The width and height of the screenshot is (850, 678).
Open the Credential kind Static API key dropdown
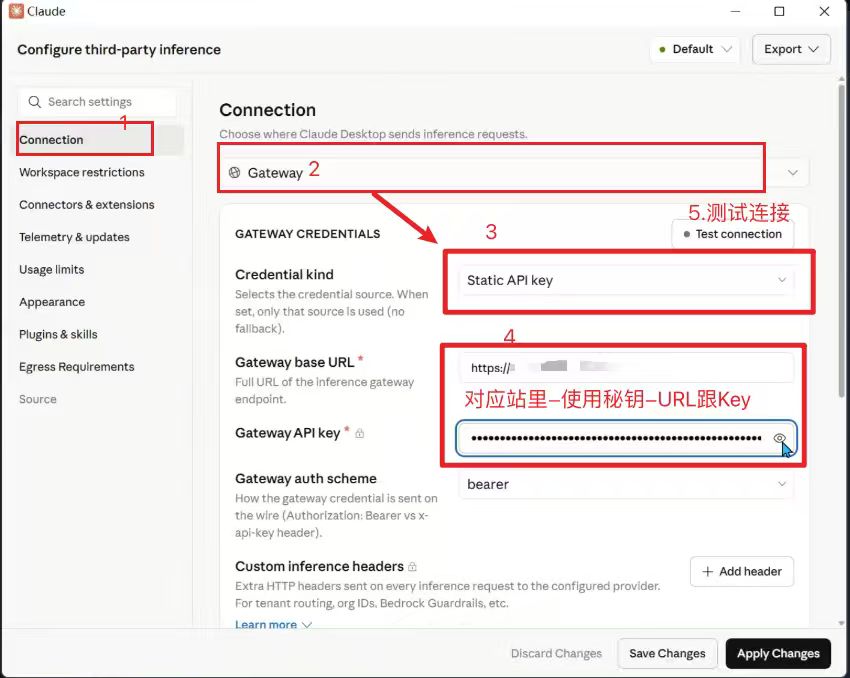pyautogui.click(x=626, y=280)
